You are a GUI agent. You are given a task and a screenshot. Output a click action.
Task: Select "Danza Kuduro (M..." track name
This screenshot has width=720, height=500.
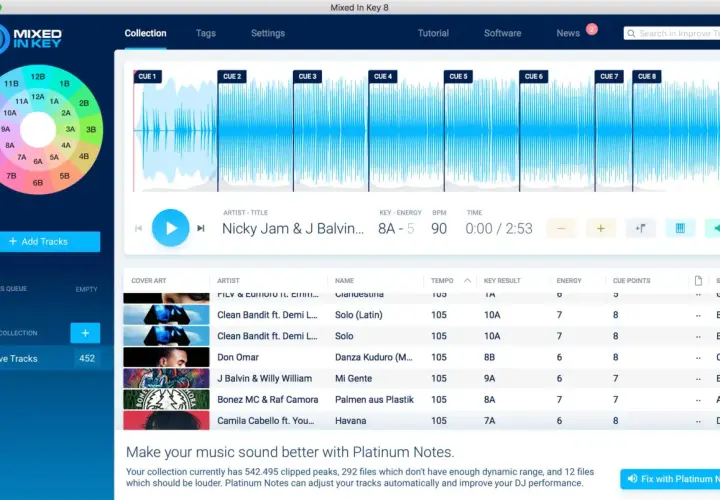coord(373,357)
